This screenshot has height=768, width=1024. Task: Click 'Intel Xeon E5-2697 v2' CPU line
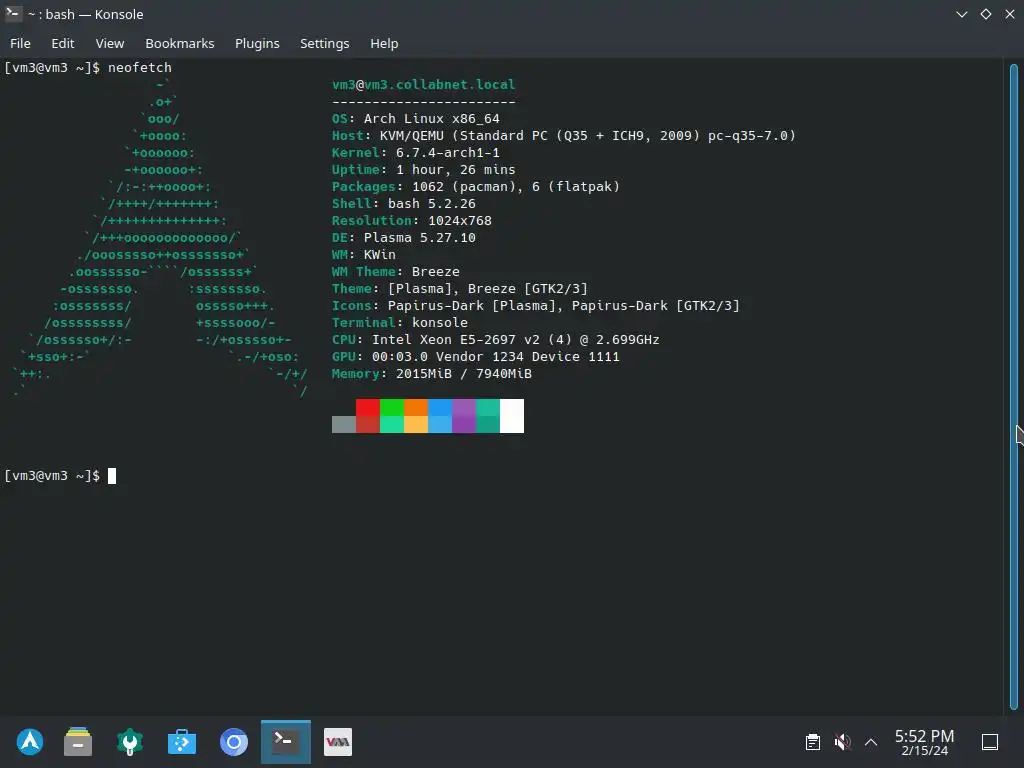click(455, 339)
